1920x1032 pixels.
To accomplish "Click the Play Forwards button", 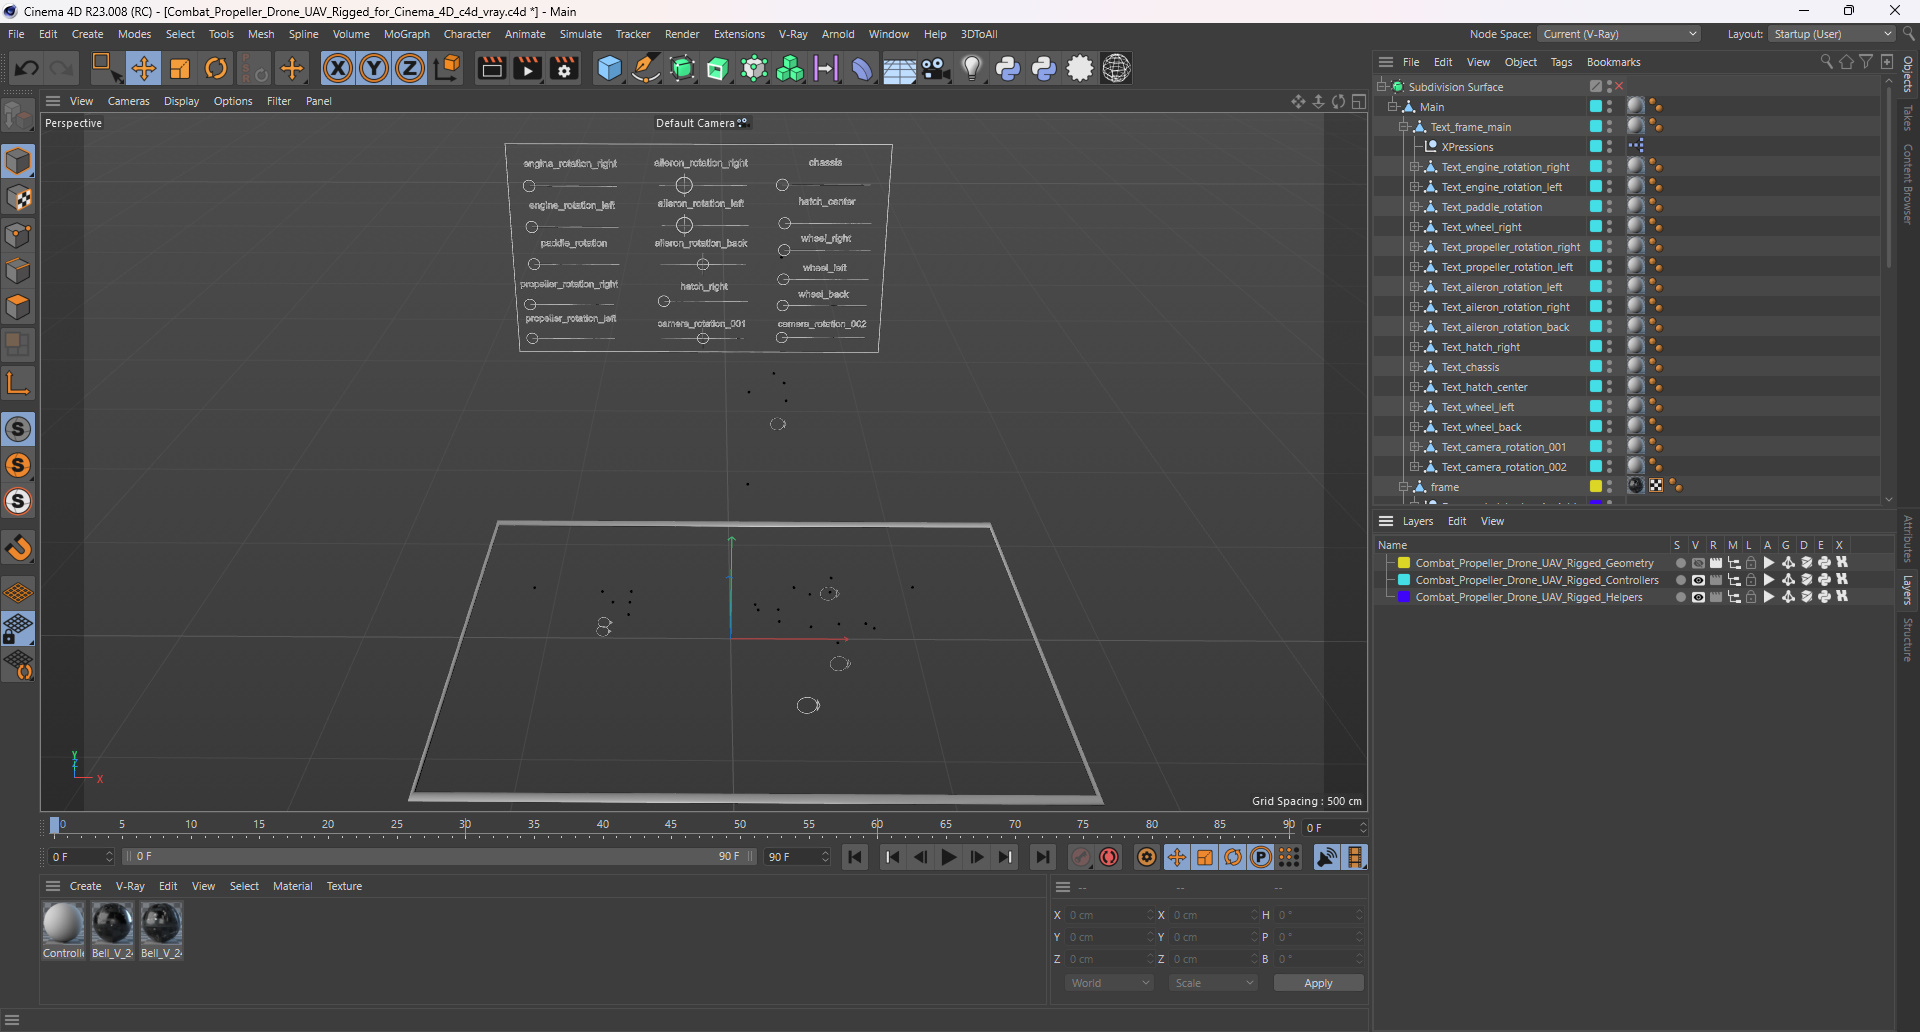I will [949, 857].
